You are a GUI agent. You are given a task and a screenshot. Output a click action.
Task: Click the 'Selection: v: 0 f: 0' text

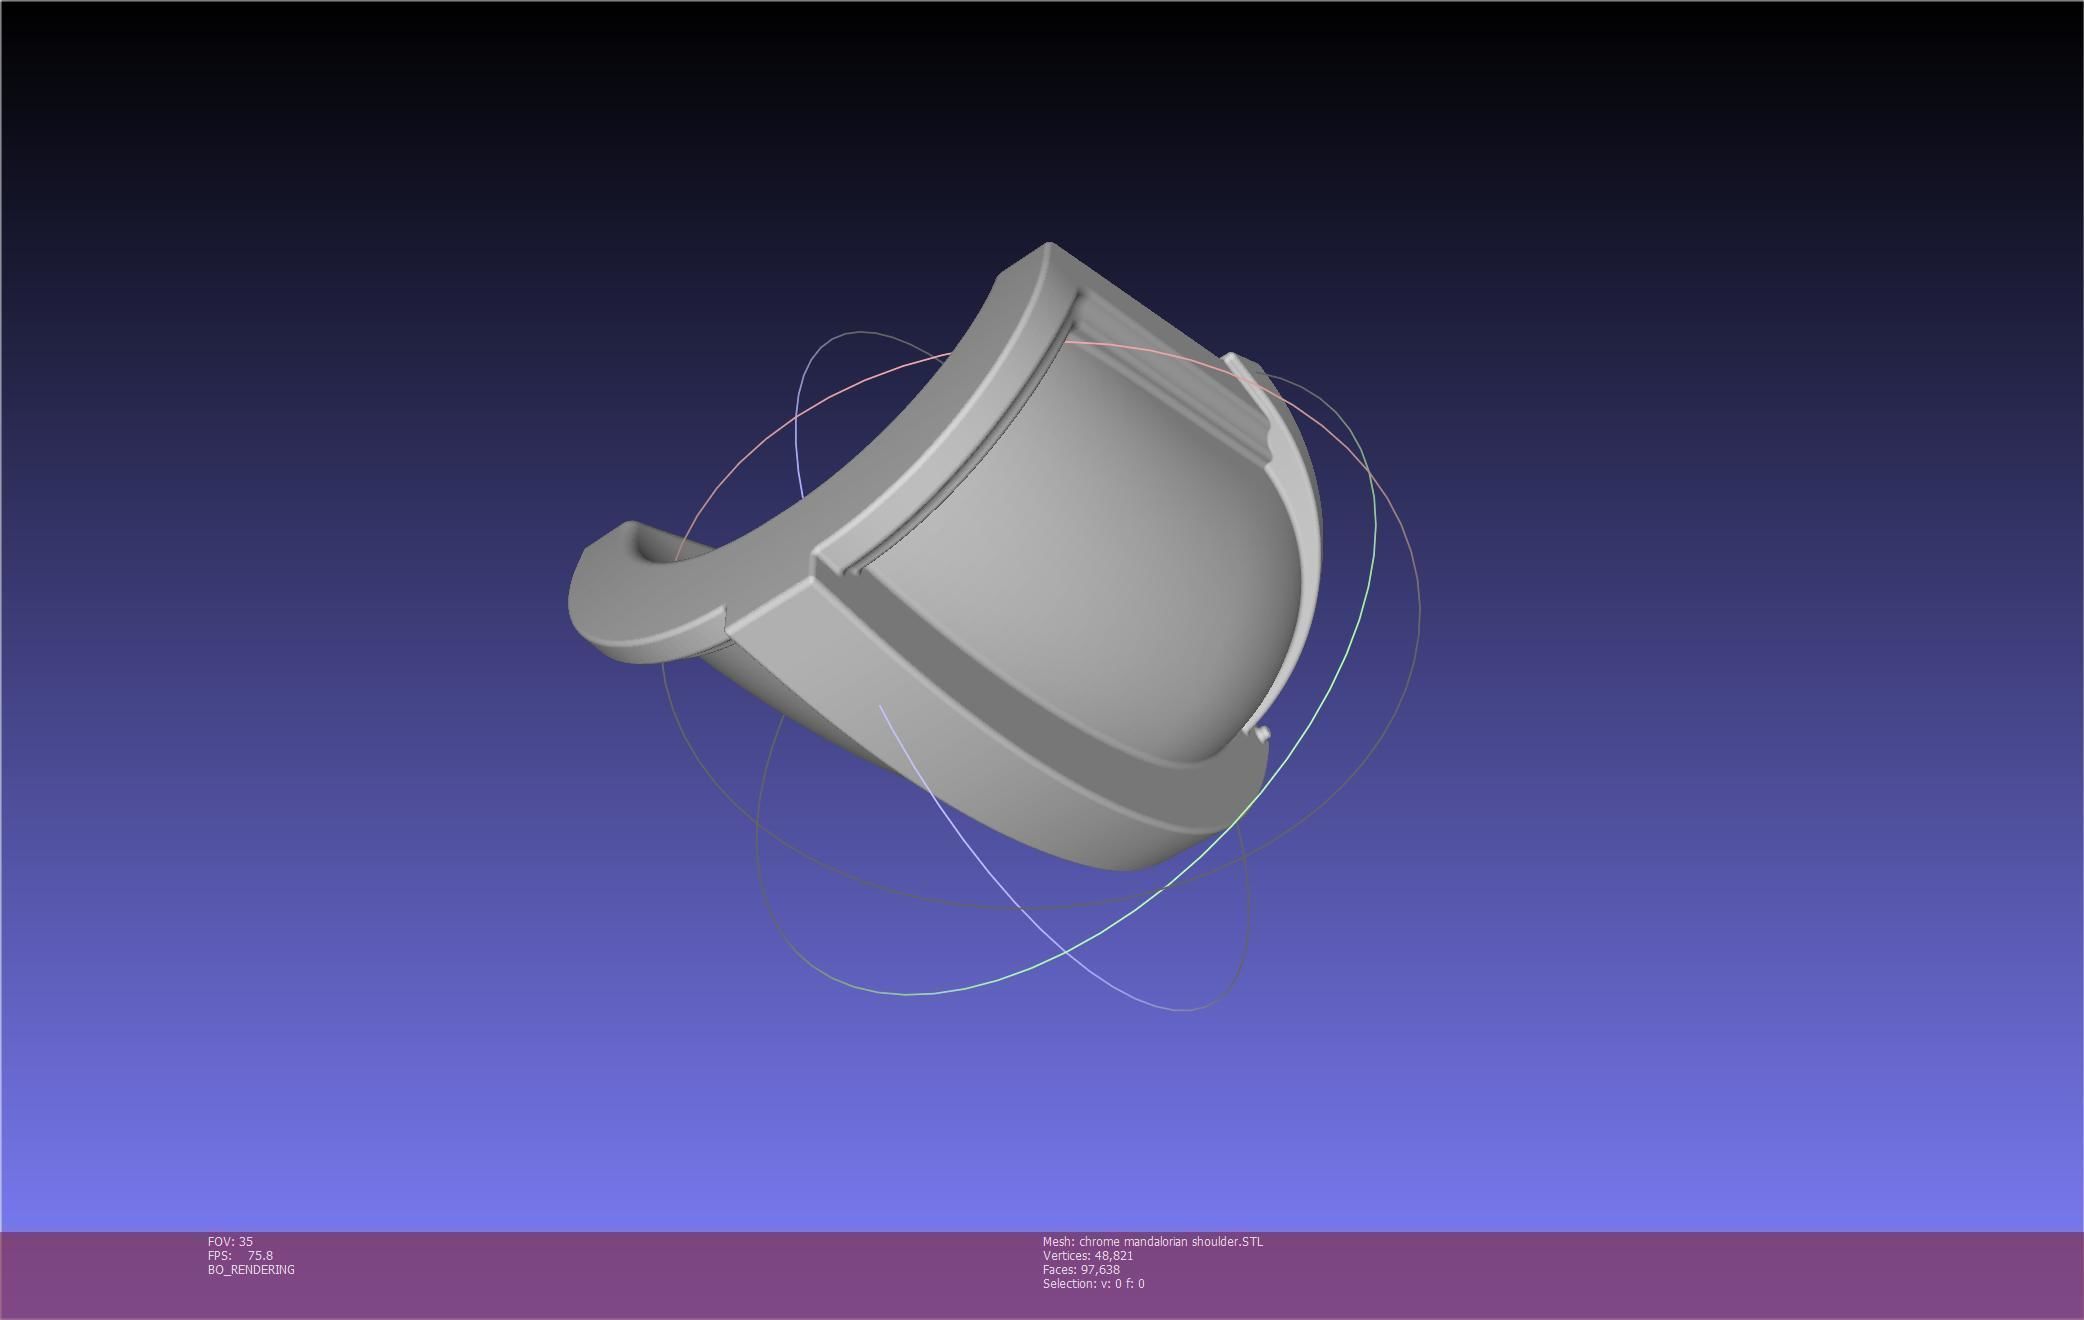click(1094, 1283)
